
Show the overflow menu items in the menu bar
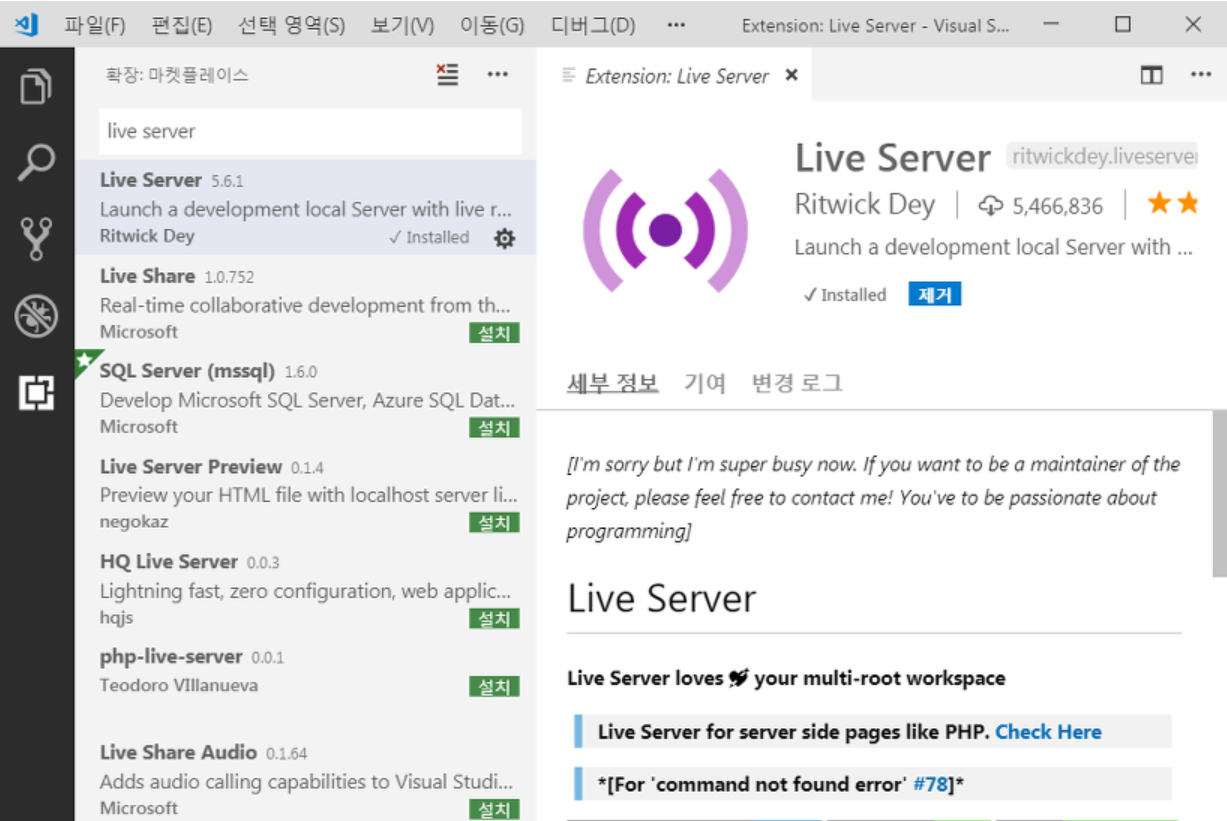pyautogui.click(x=676, y=25)
